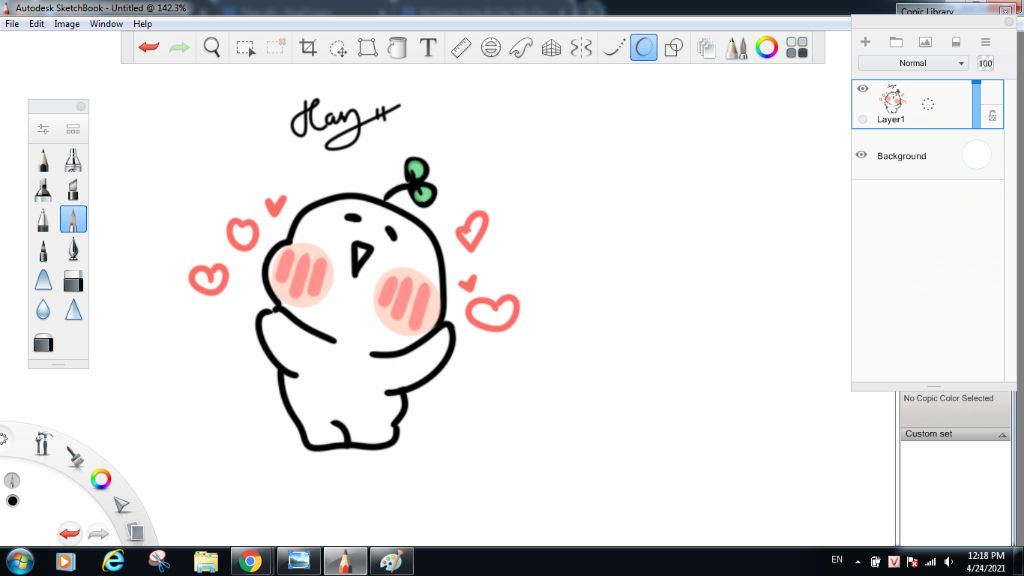Toggle the UI layout grid icon
The height and width of the screenshot is (576, 1024).
click(x=797, y=48)
